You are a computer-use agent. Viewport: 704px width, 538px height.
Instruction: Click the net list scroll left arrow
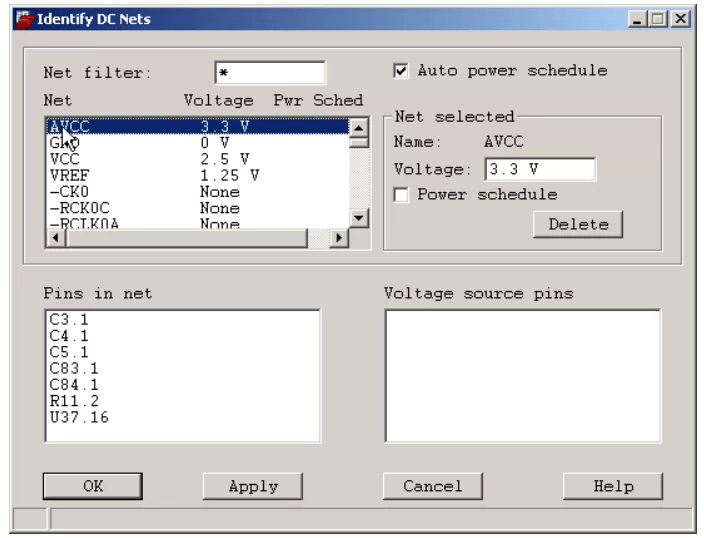(56, 238)
